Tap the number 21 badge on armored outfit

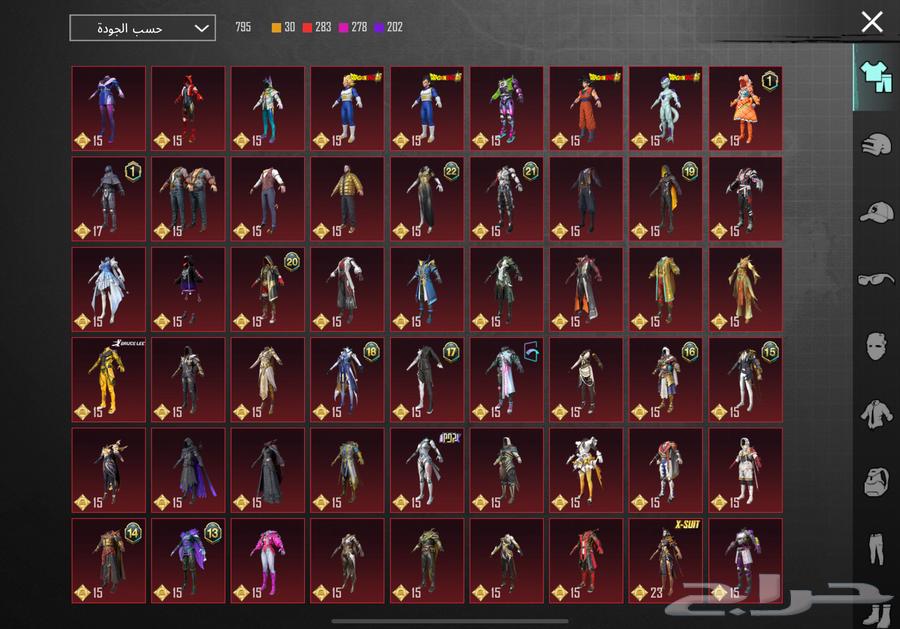(531, 171)
